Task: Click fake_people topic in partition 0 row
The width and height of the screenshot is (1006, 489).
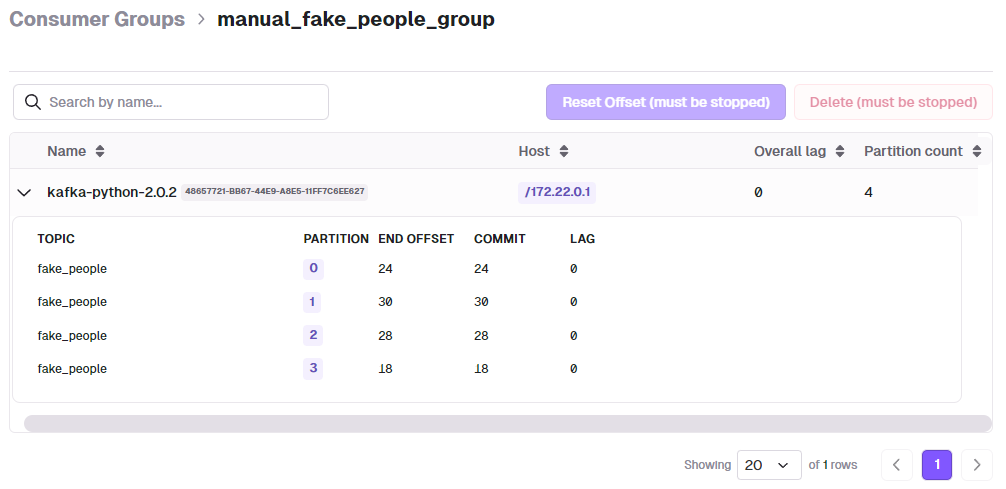Action: pyautogui.click(x=72, y=269)
